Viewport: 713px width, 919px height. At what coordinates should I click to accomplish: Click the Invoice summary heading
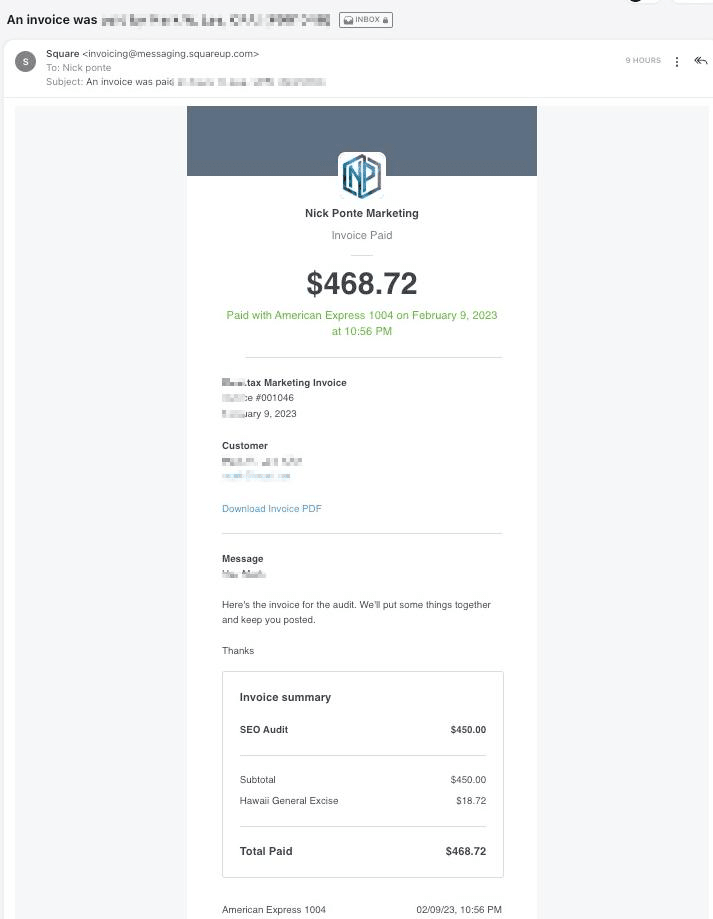pos(285,697)
